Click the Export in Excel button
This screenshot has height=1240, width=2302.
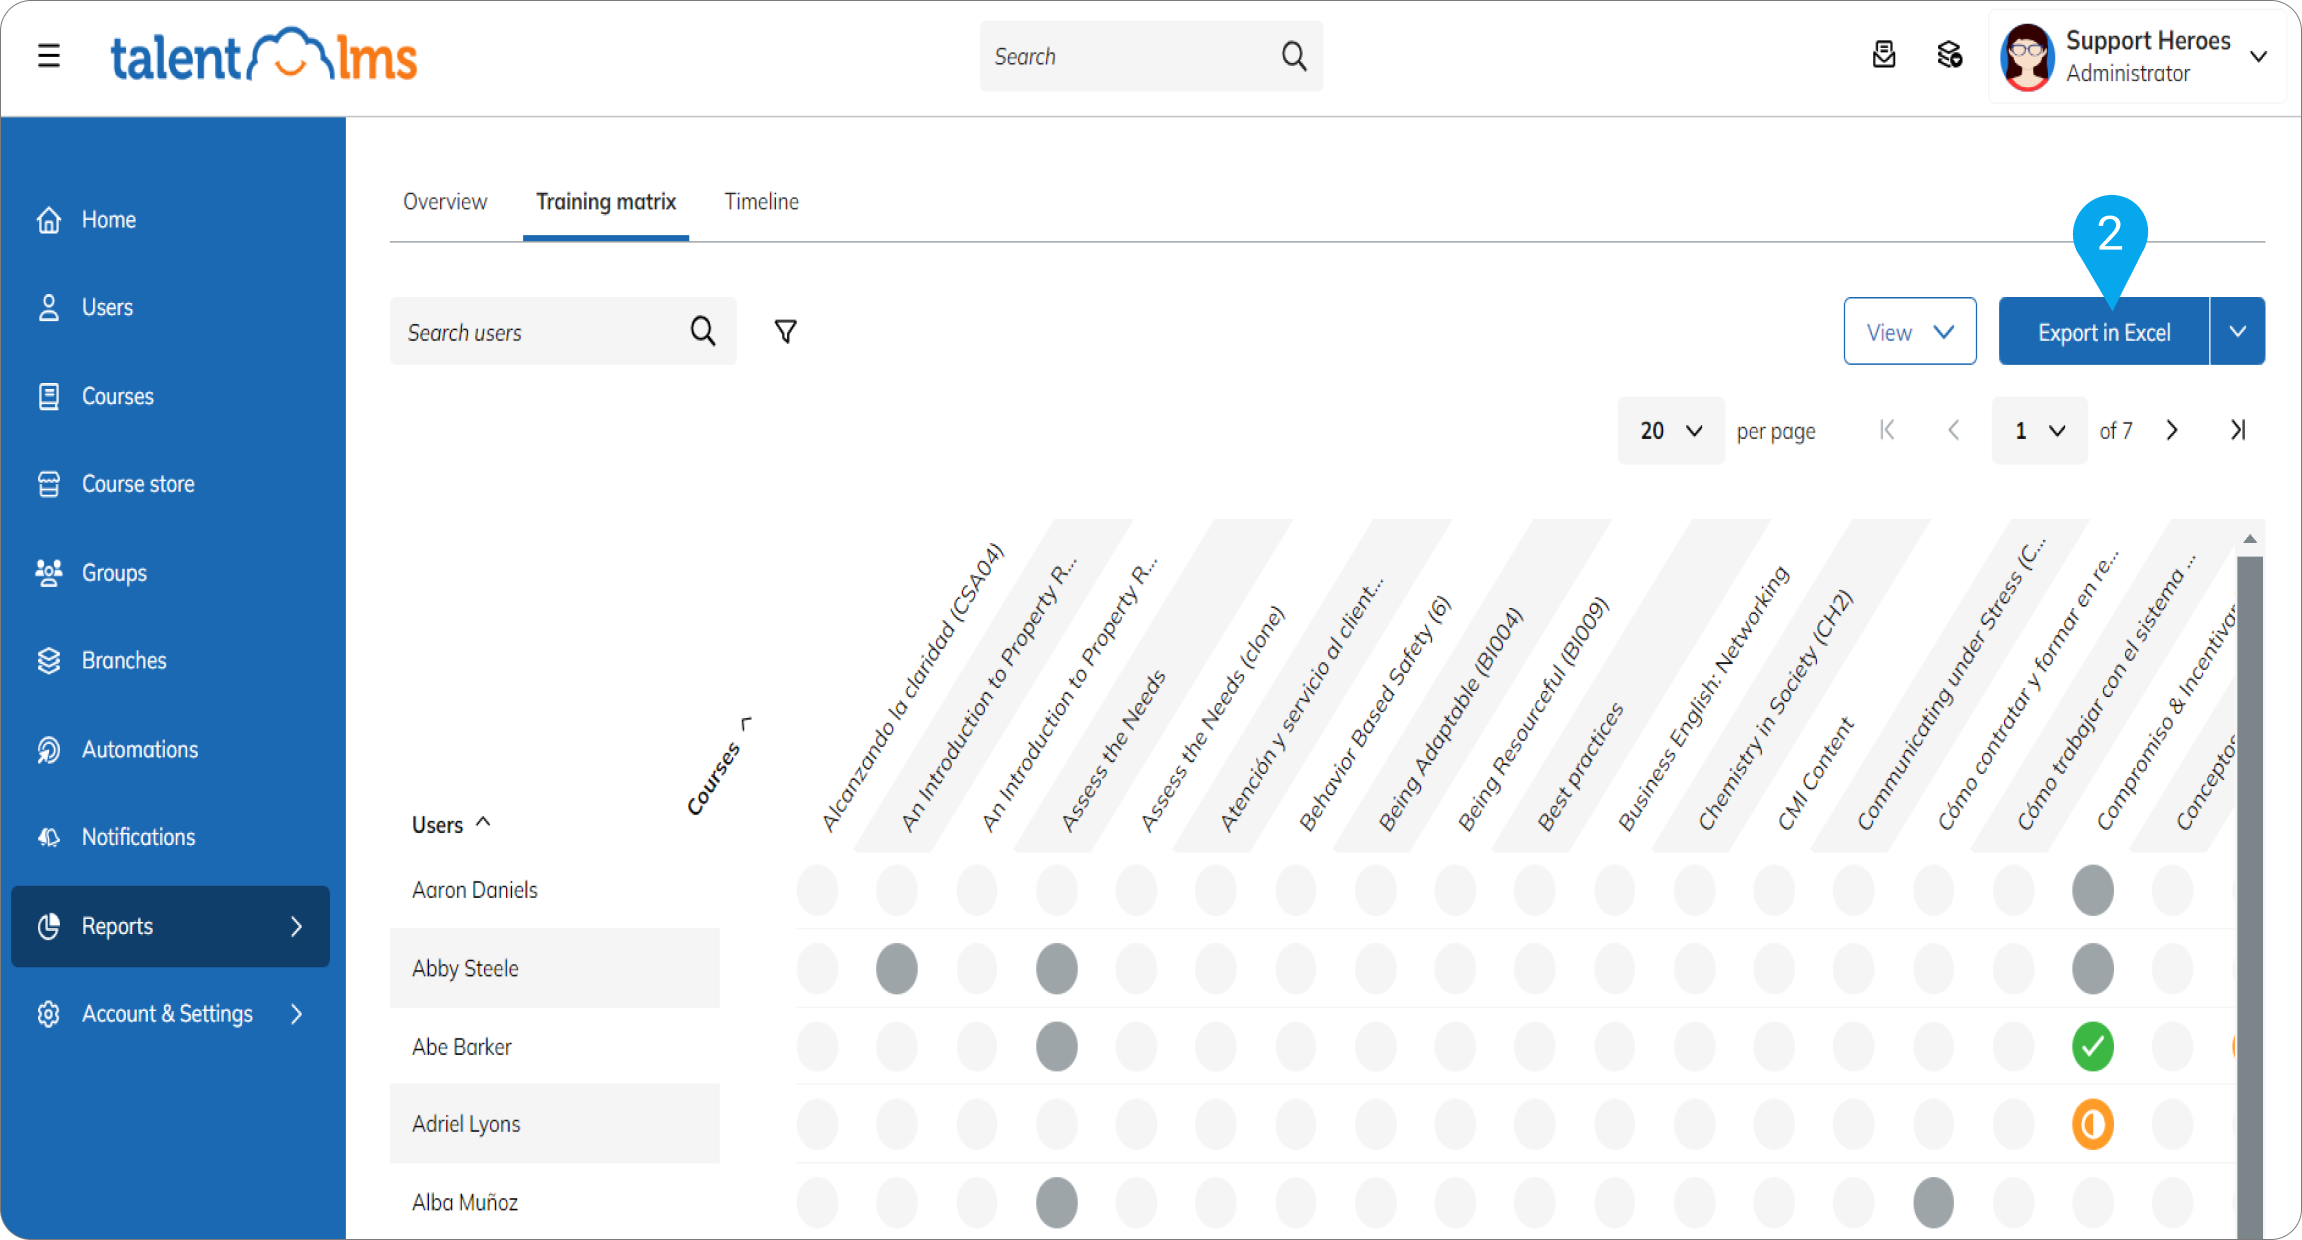pos(2103,332)
